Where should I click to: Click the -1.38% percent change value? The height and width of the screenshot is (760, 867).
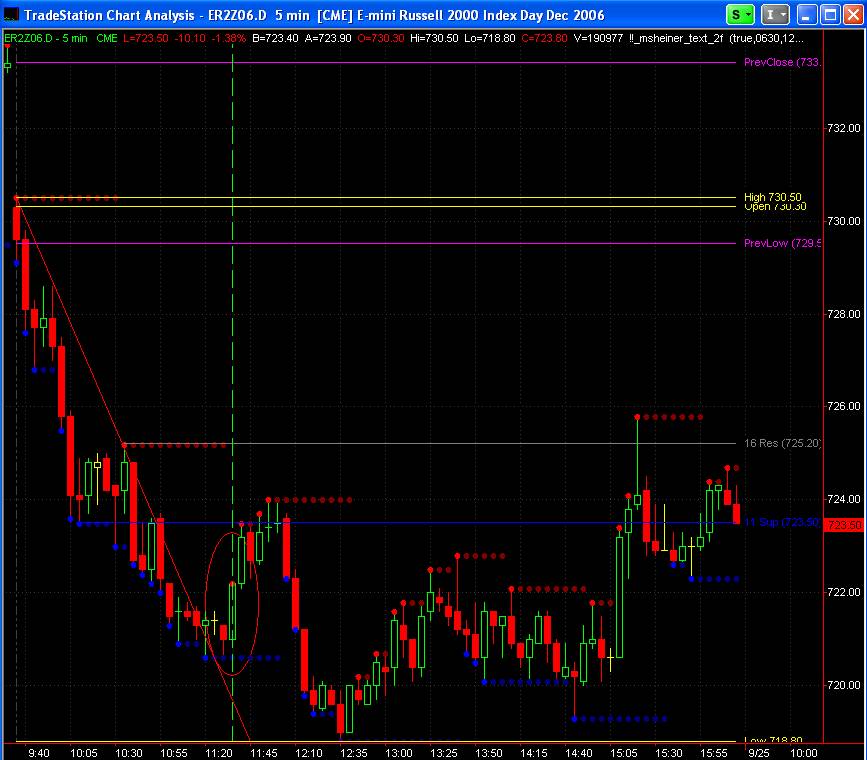pyautogui.click(x=228, y=38)
